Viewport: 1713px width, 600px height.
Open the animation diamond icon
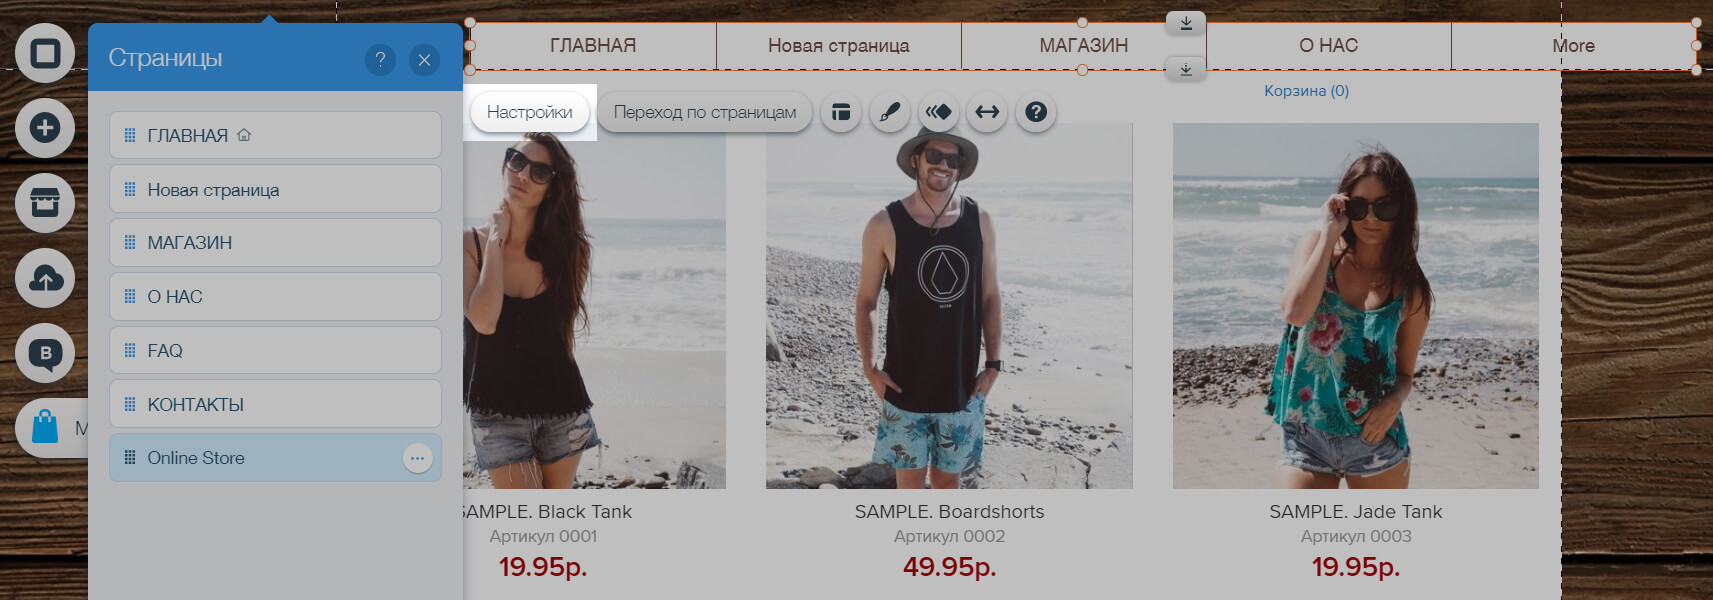(939, 112)
